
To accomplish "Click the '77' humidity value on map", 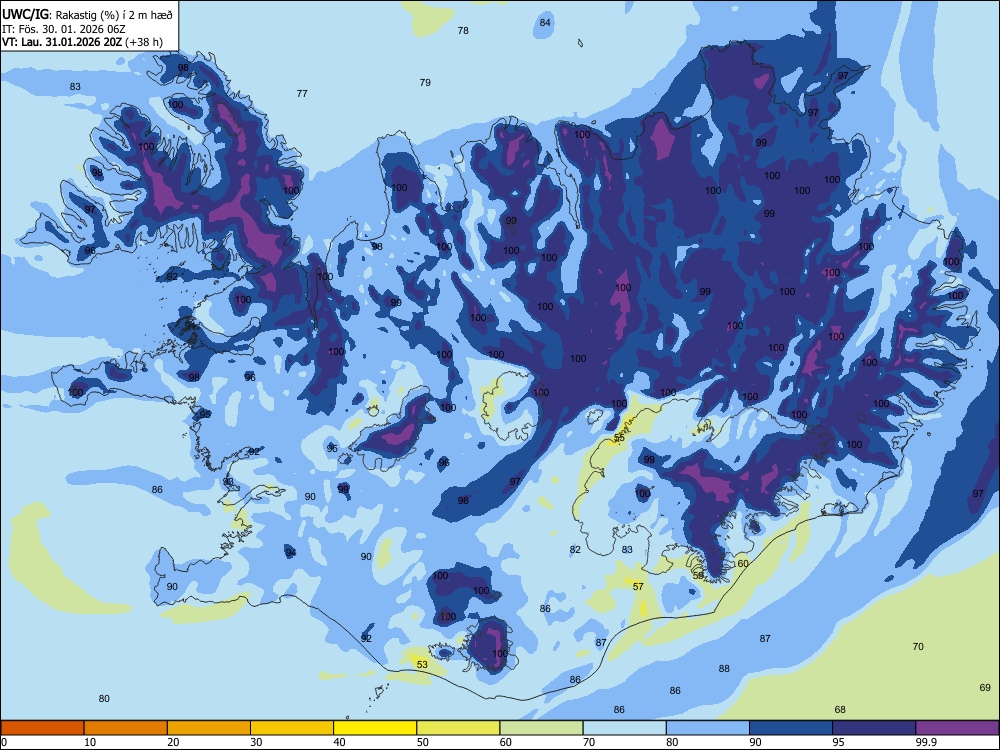I will click(x=302, y=94).
